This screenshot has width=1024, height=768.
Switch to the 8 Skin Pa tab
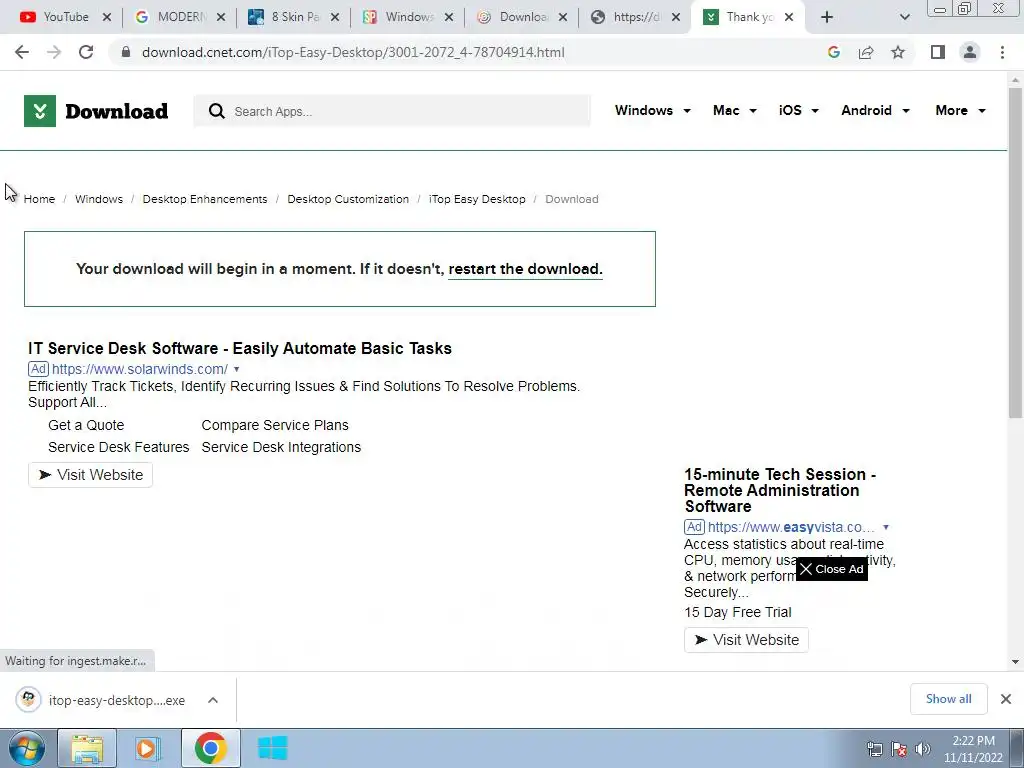[287, 17]
